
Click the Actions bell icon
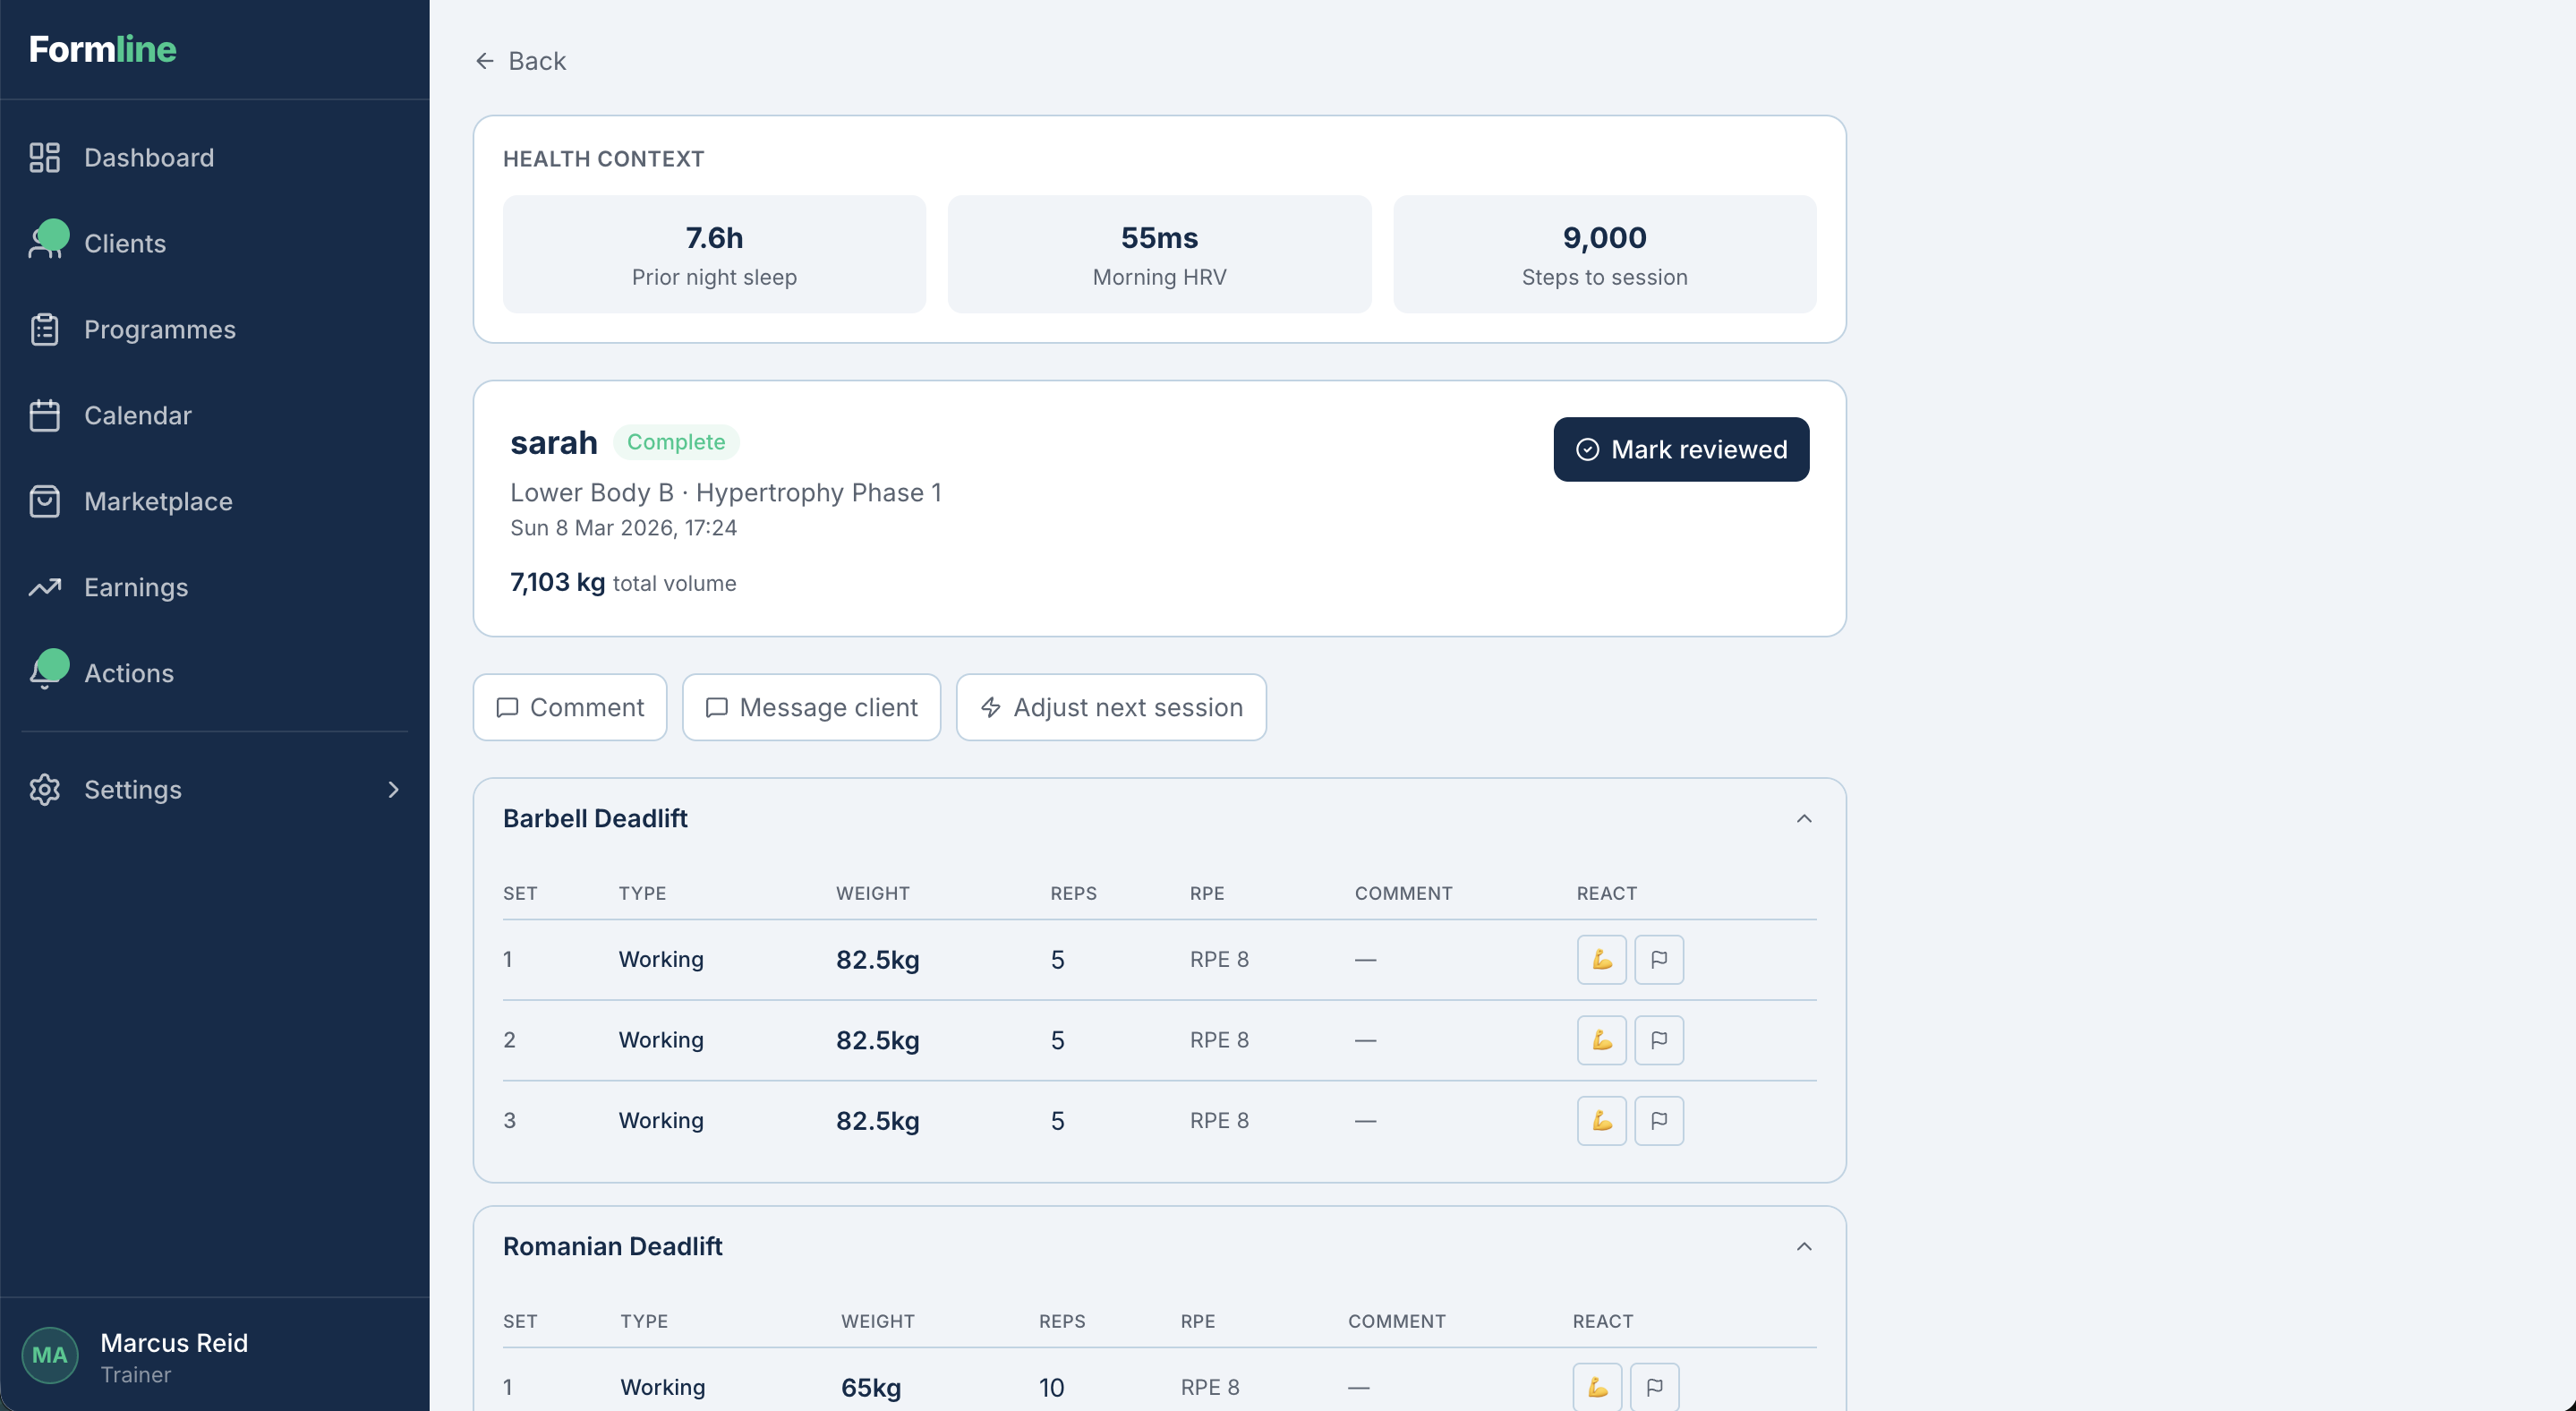(44, 673)
